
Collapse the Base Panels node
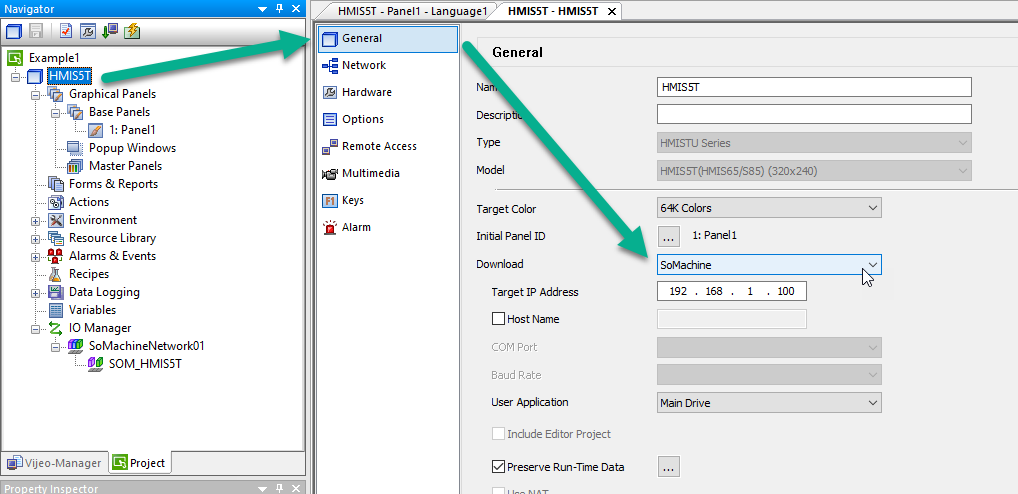(x=55, y=112)
